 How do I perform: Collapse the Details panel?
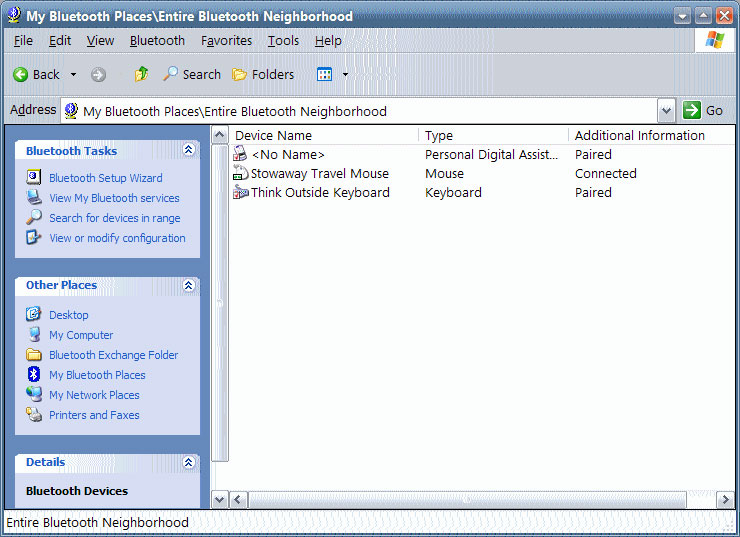click(188, 462)
